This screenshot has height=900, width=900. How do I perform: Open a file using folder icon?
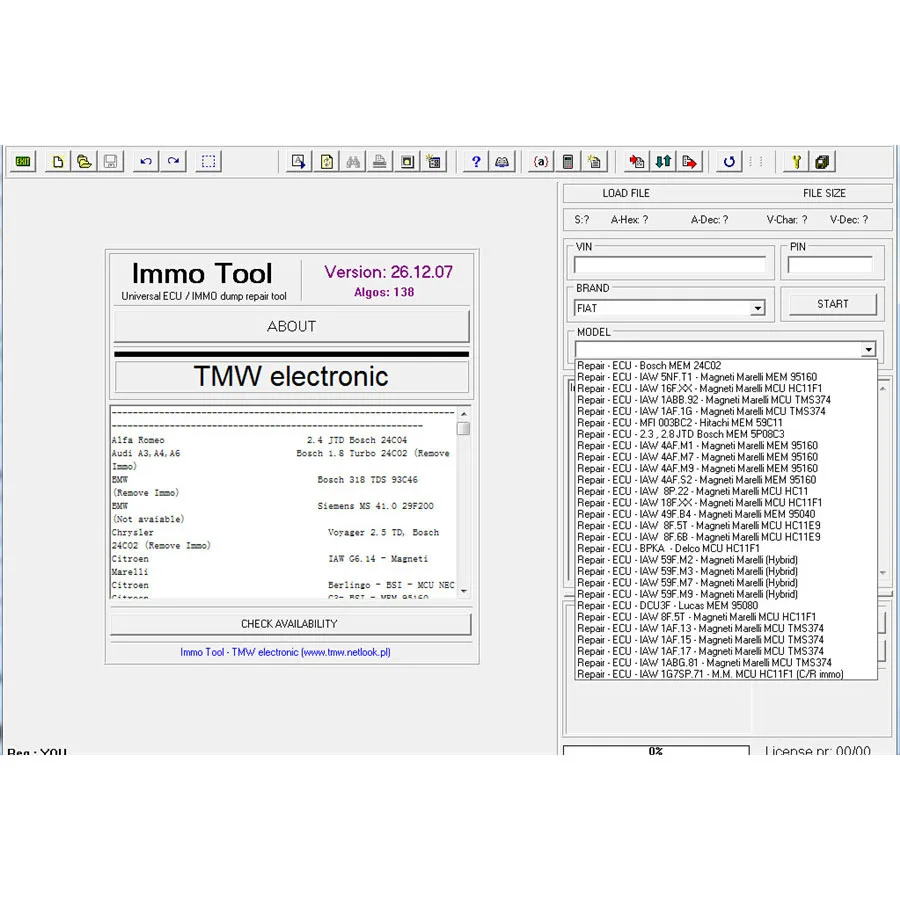click(x=84, y=161)
